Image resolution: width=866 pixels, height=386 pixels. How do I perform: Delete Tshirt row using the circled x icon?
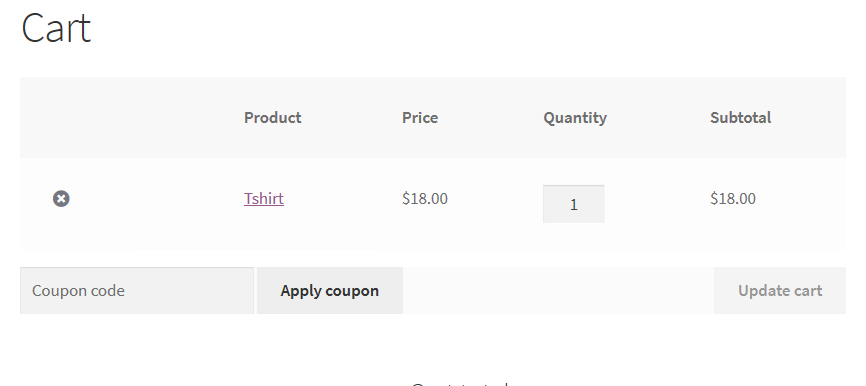[61, 199]
